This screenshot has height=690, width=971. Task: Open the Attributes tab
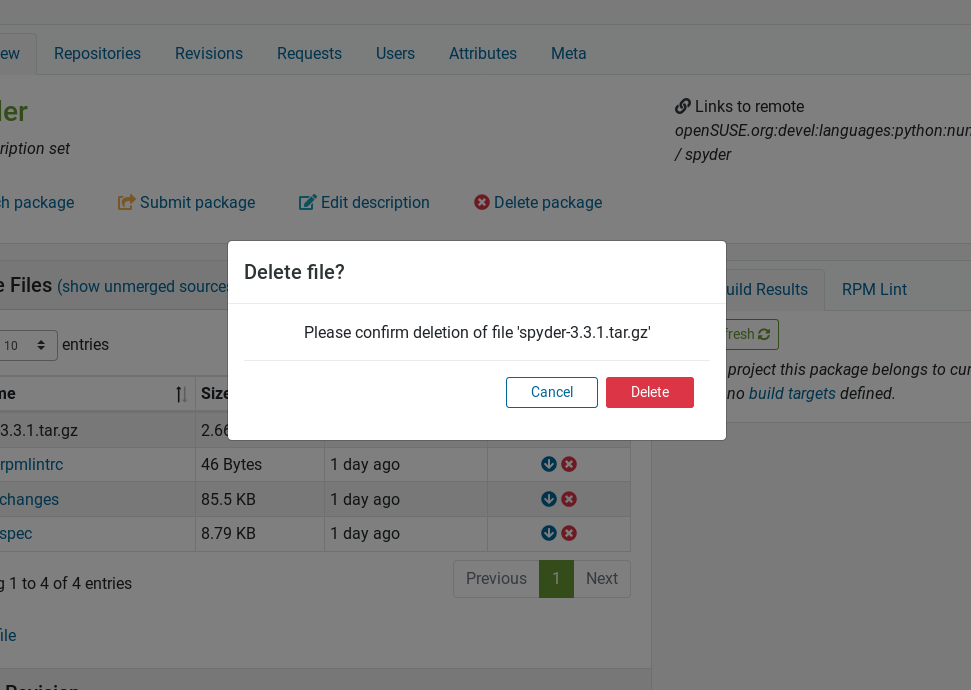(x=483, y=53)
